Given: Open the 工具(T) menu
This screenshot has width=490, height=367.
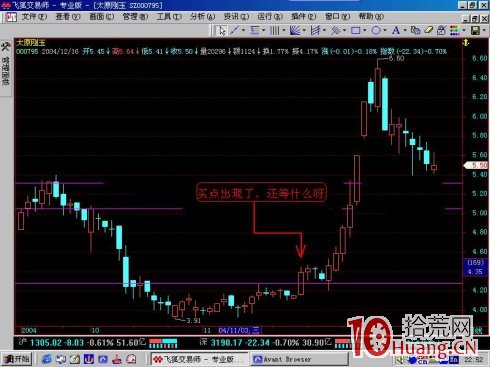Looking at the screenshot, I should 169,16.
